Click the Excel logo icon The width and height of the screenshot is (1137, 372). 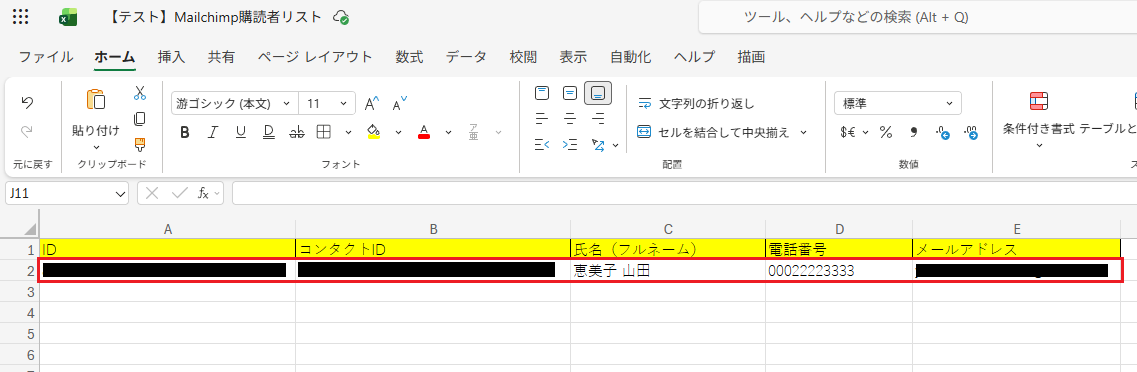68,18
